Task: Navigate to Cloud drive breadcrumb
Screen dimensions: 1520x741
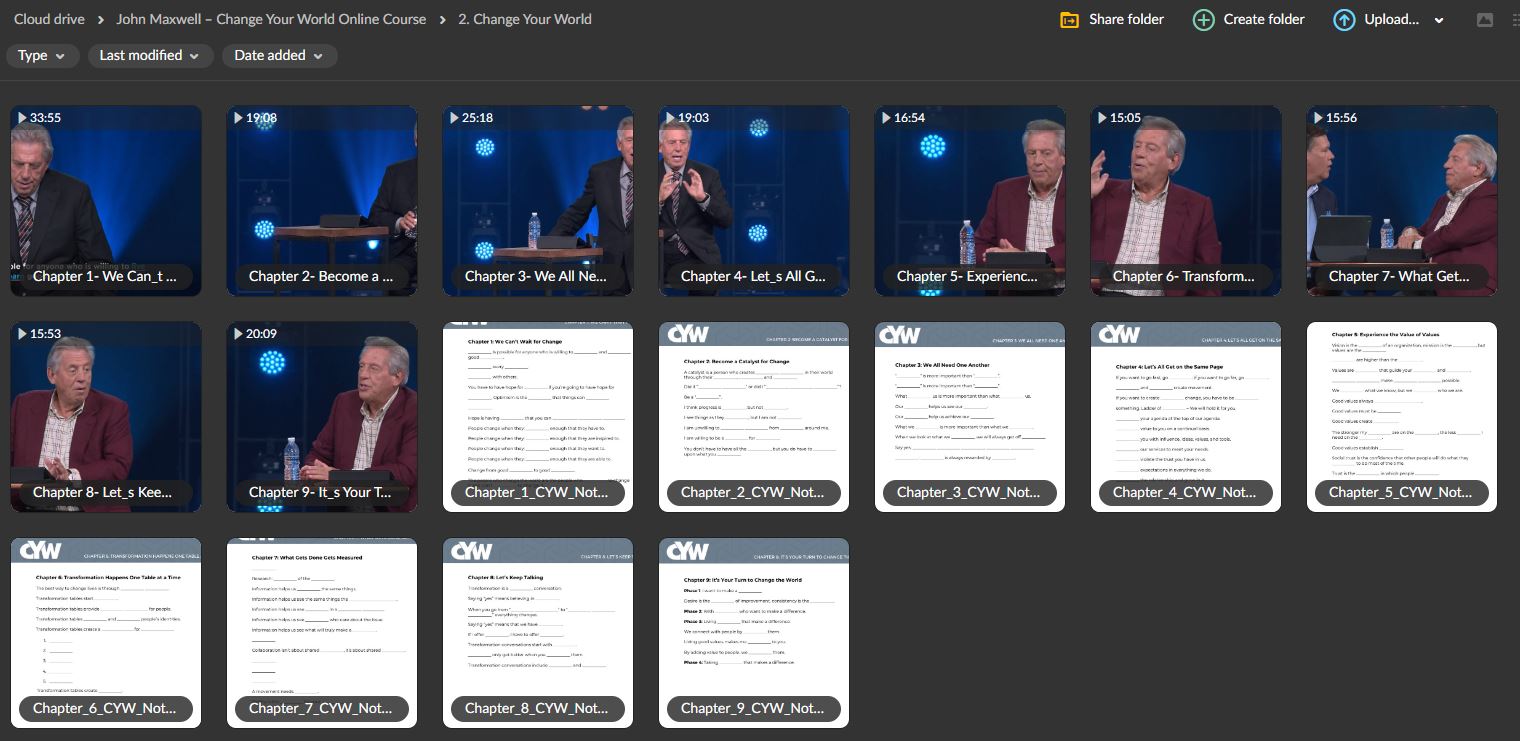Action: 48,19
